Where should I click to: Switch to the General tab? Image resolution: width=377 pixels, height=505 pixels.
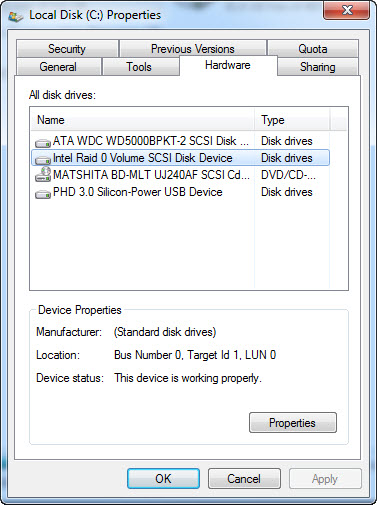[58, 67]
